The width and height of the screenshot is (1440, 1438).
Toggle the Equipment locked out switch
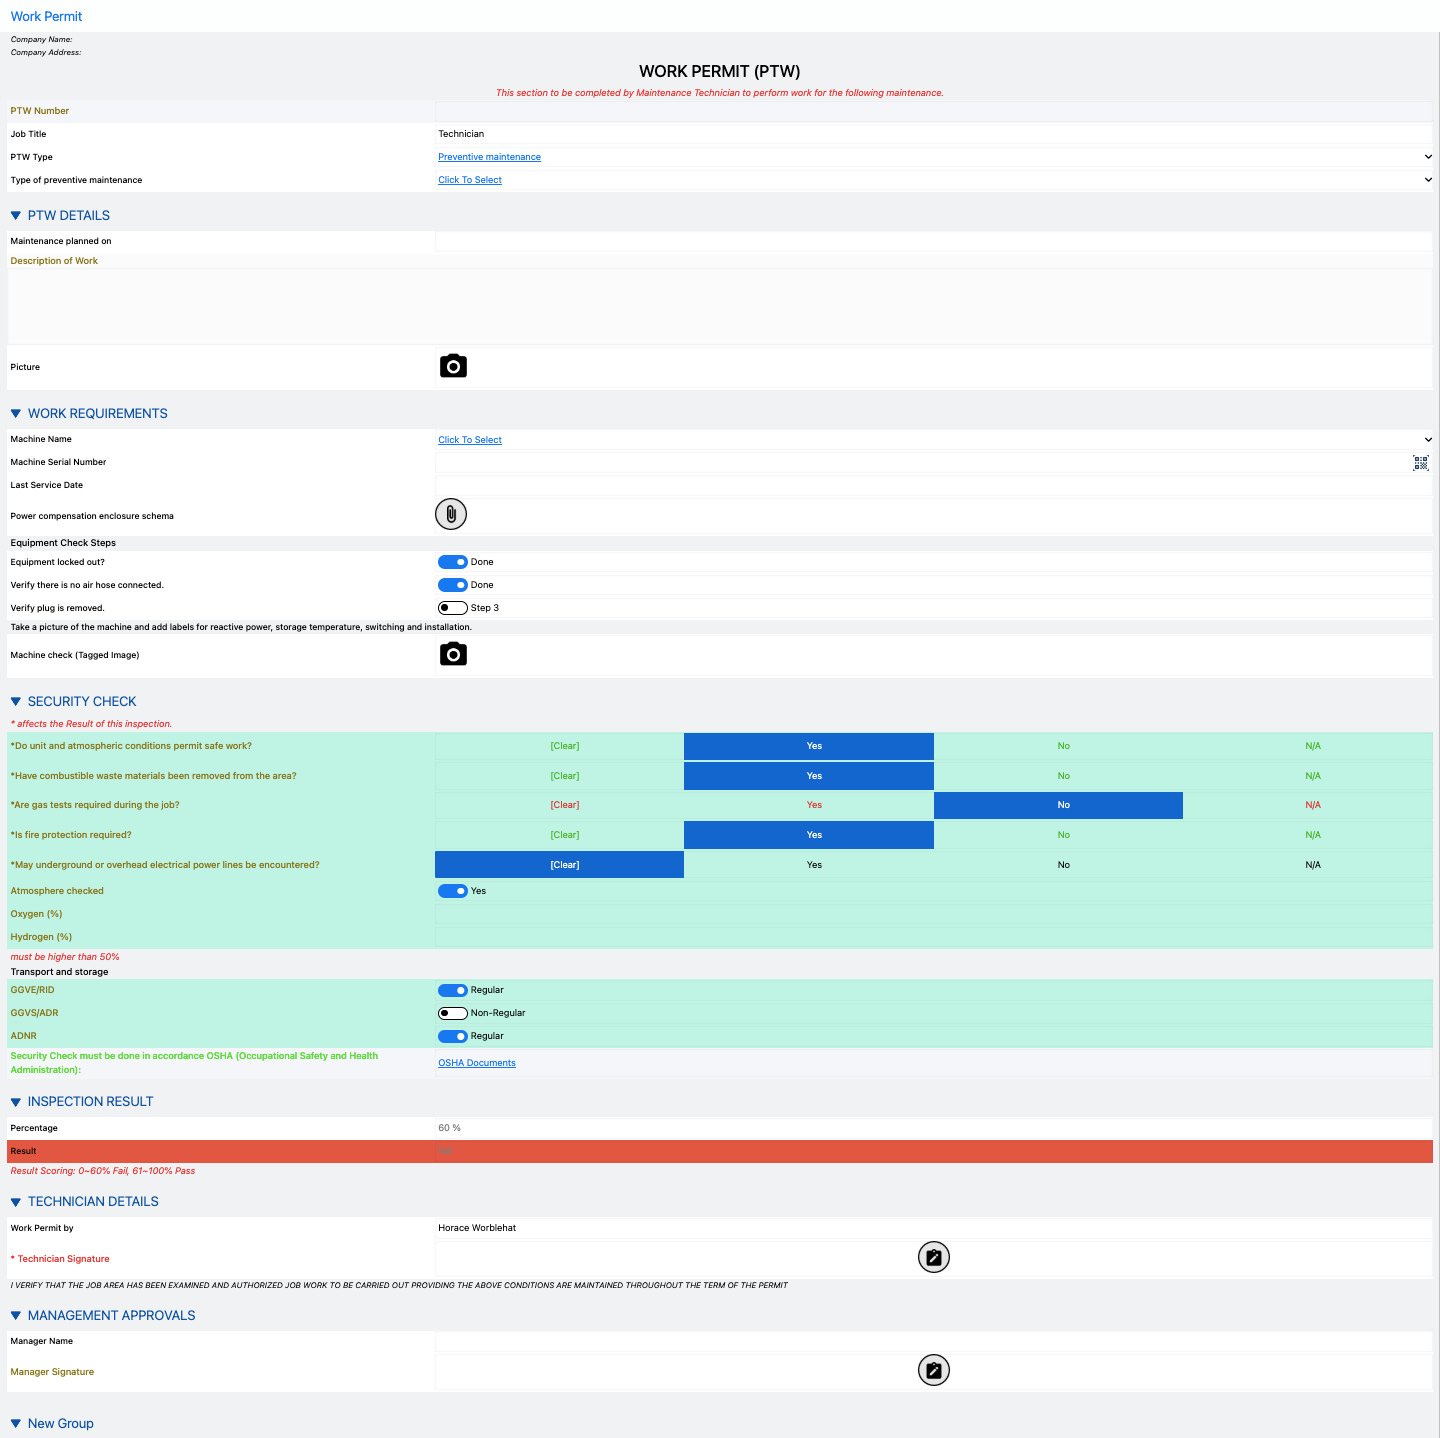453,562
